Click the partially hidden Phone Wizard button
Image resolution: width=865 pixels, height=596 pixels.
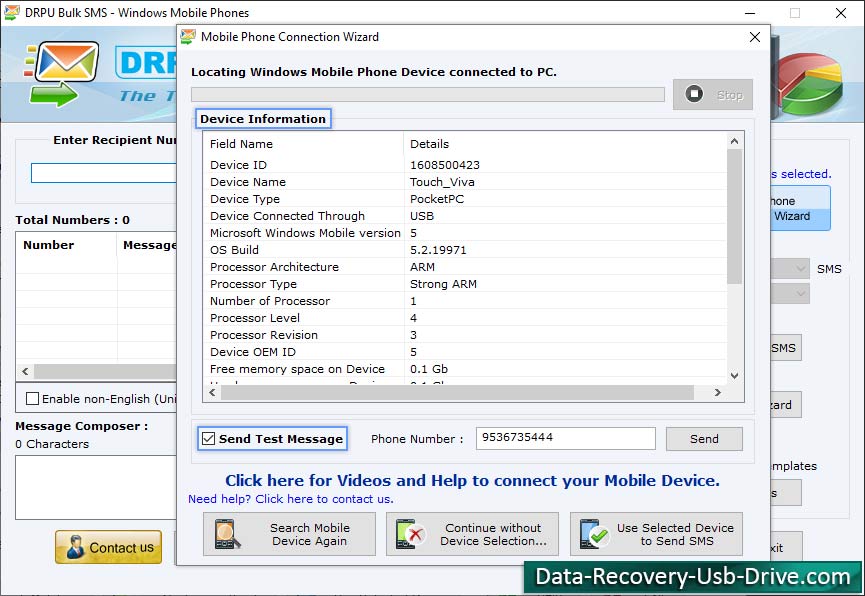[800, 208]
